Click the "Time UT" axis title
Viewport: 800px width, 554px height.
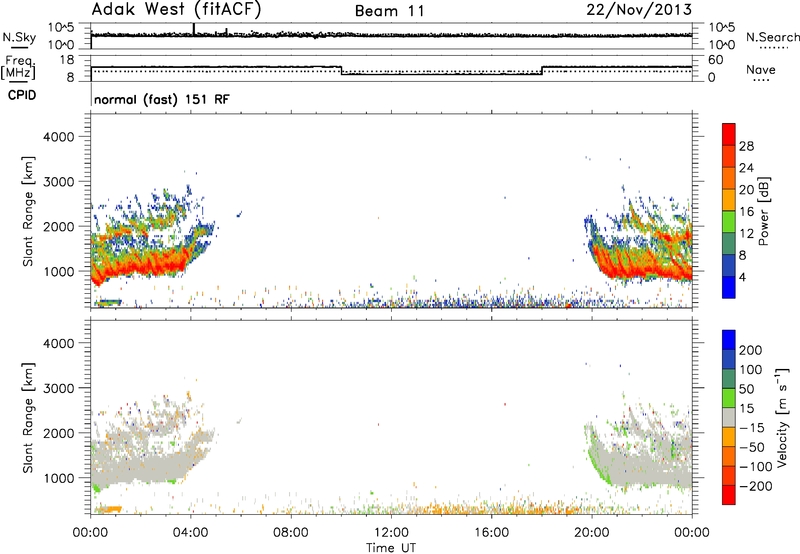coord(391,548)
